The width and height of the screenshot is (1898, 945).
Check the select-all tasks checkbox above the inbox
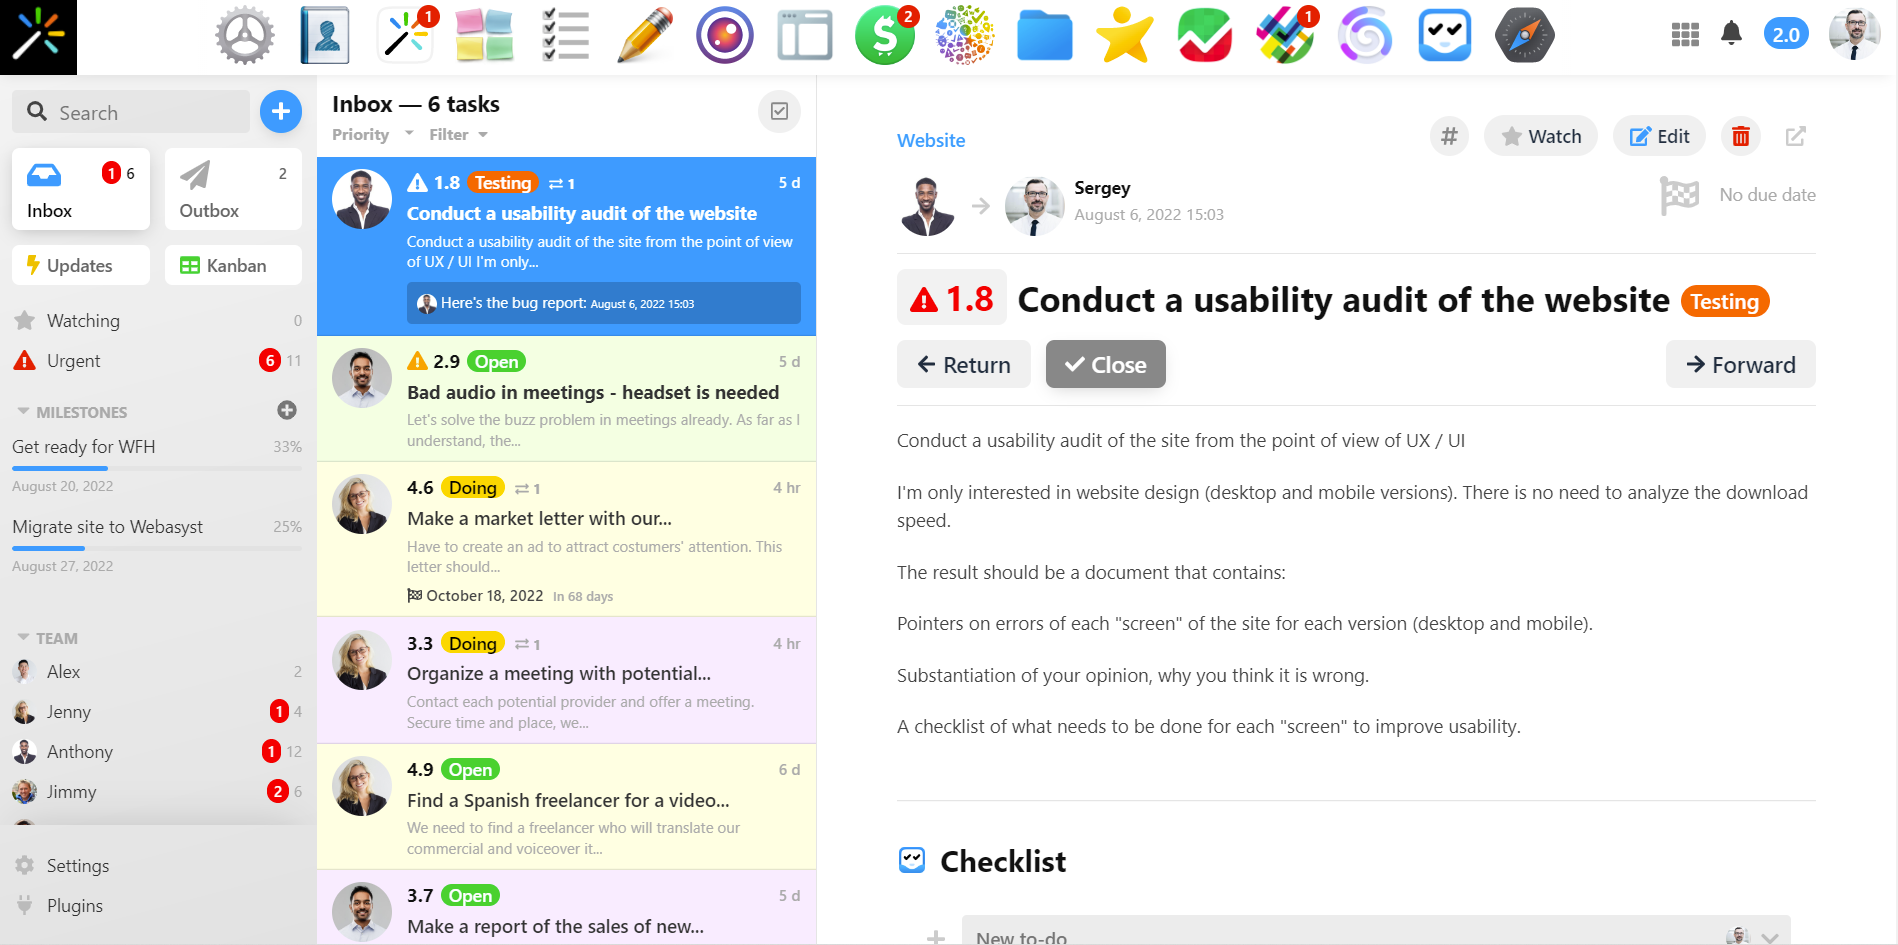tap(779, 112)
